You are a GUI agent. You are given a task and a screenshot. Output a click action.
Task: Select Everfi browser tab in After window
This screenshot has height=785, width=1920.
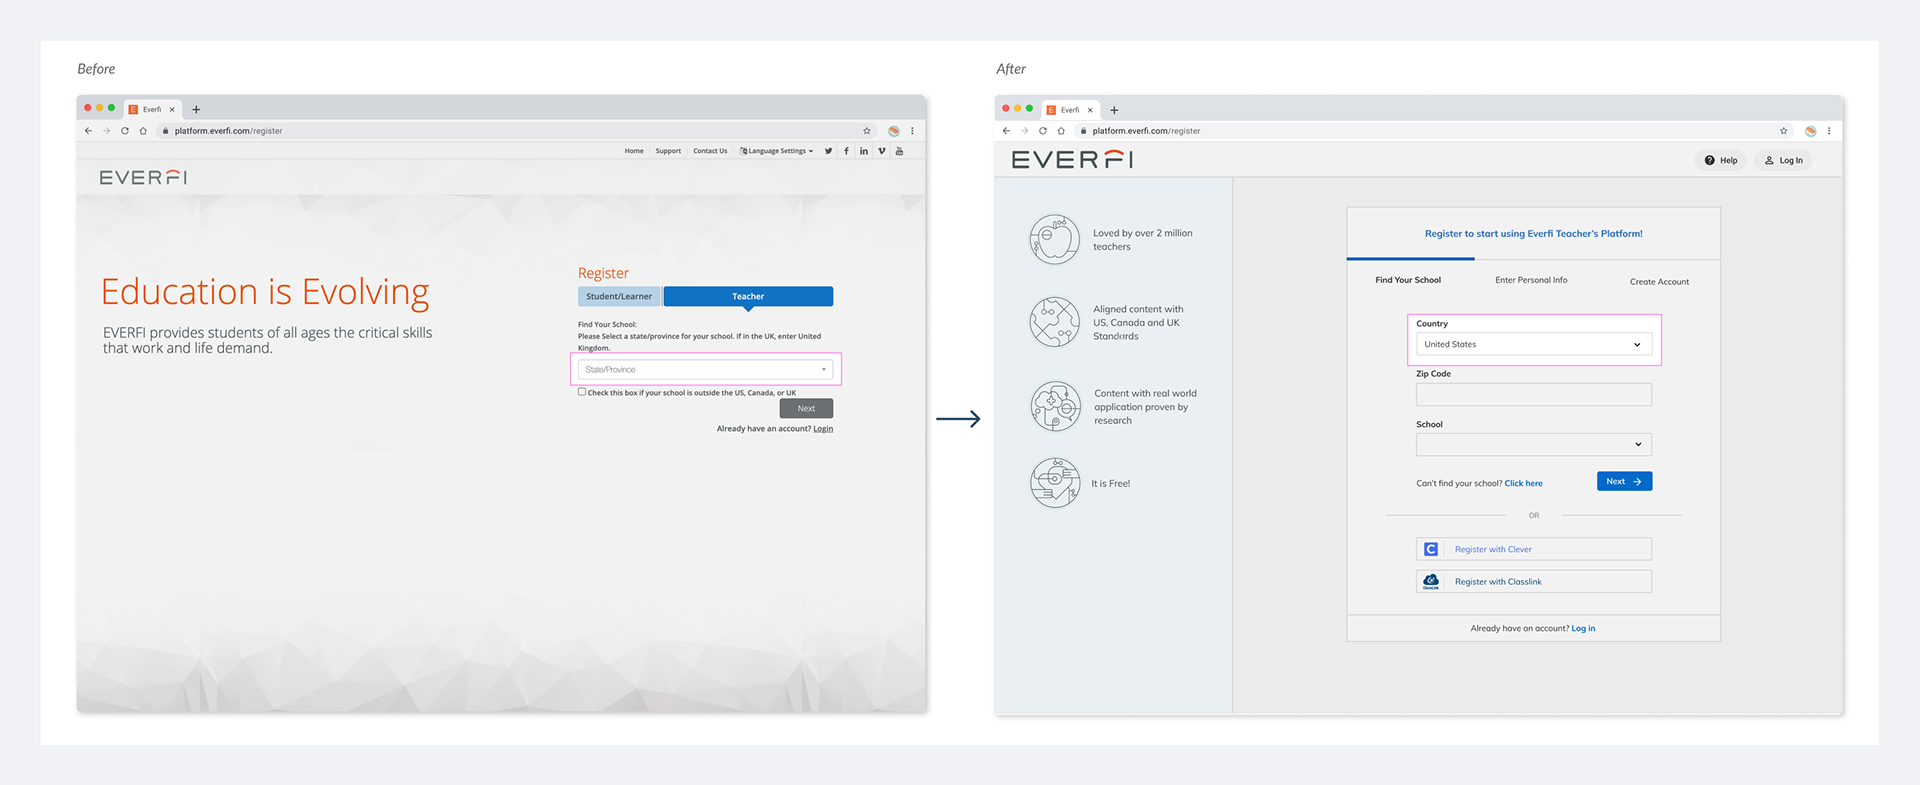pyautogui.click(x=1070, y=110)
